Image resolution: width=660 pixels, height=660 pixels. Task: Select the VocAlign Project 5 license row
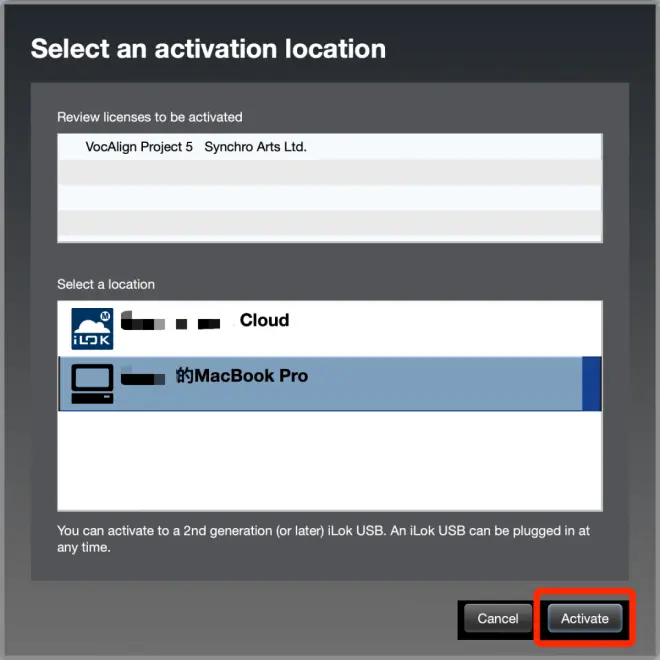pos(330,146)
